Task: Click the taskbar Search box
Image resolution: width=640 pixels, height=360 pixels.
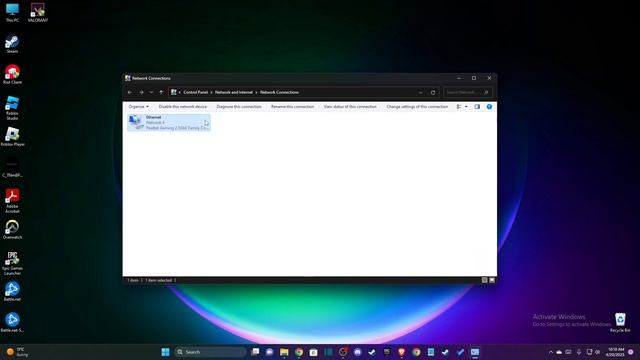Action: point(210,352)
